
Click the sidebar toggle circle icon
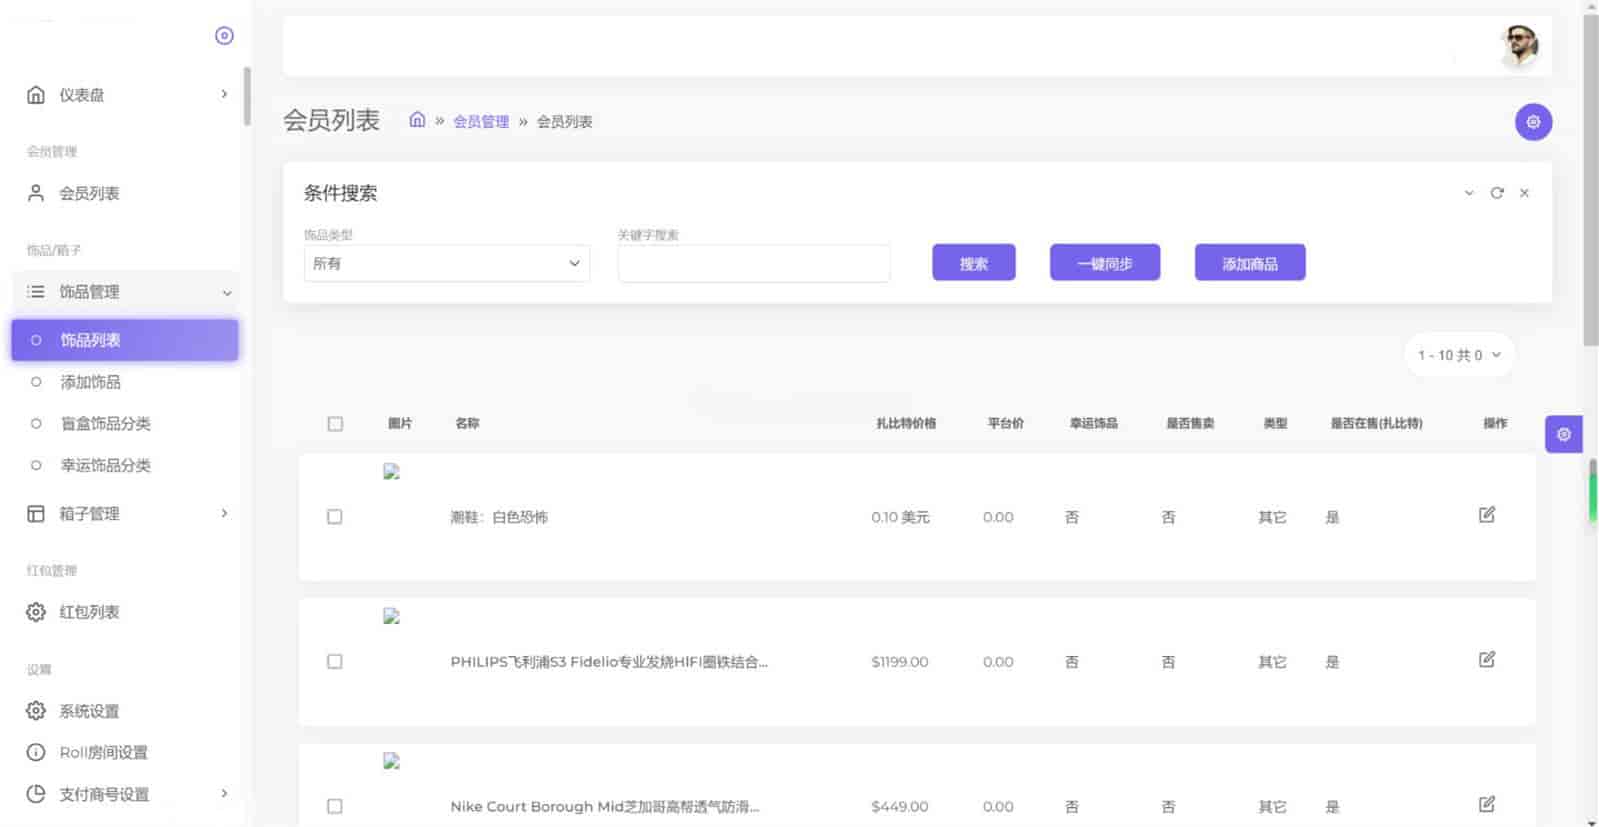pos(224,36)
